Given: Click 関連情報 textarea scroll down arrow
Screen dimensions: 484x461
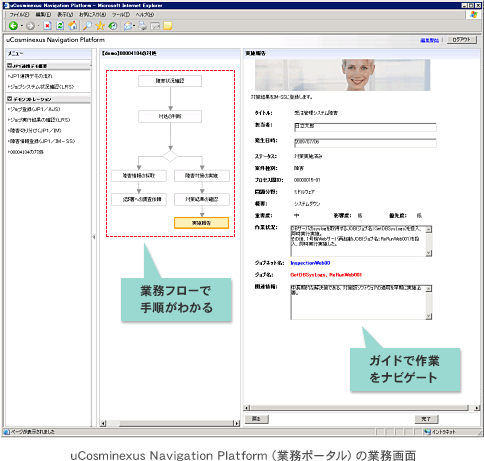Looking at the screenshot, I should 429,316.
